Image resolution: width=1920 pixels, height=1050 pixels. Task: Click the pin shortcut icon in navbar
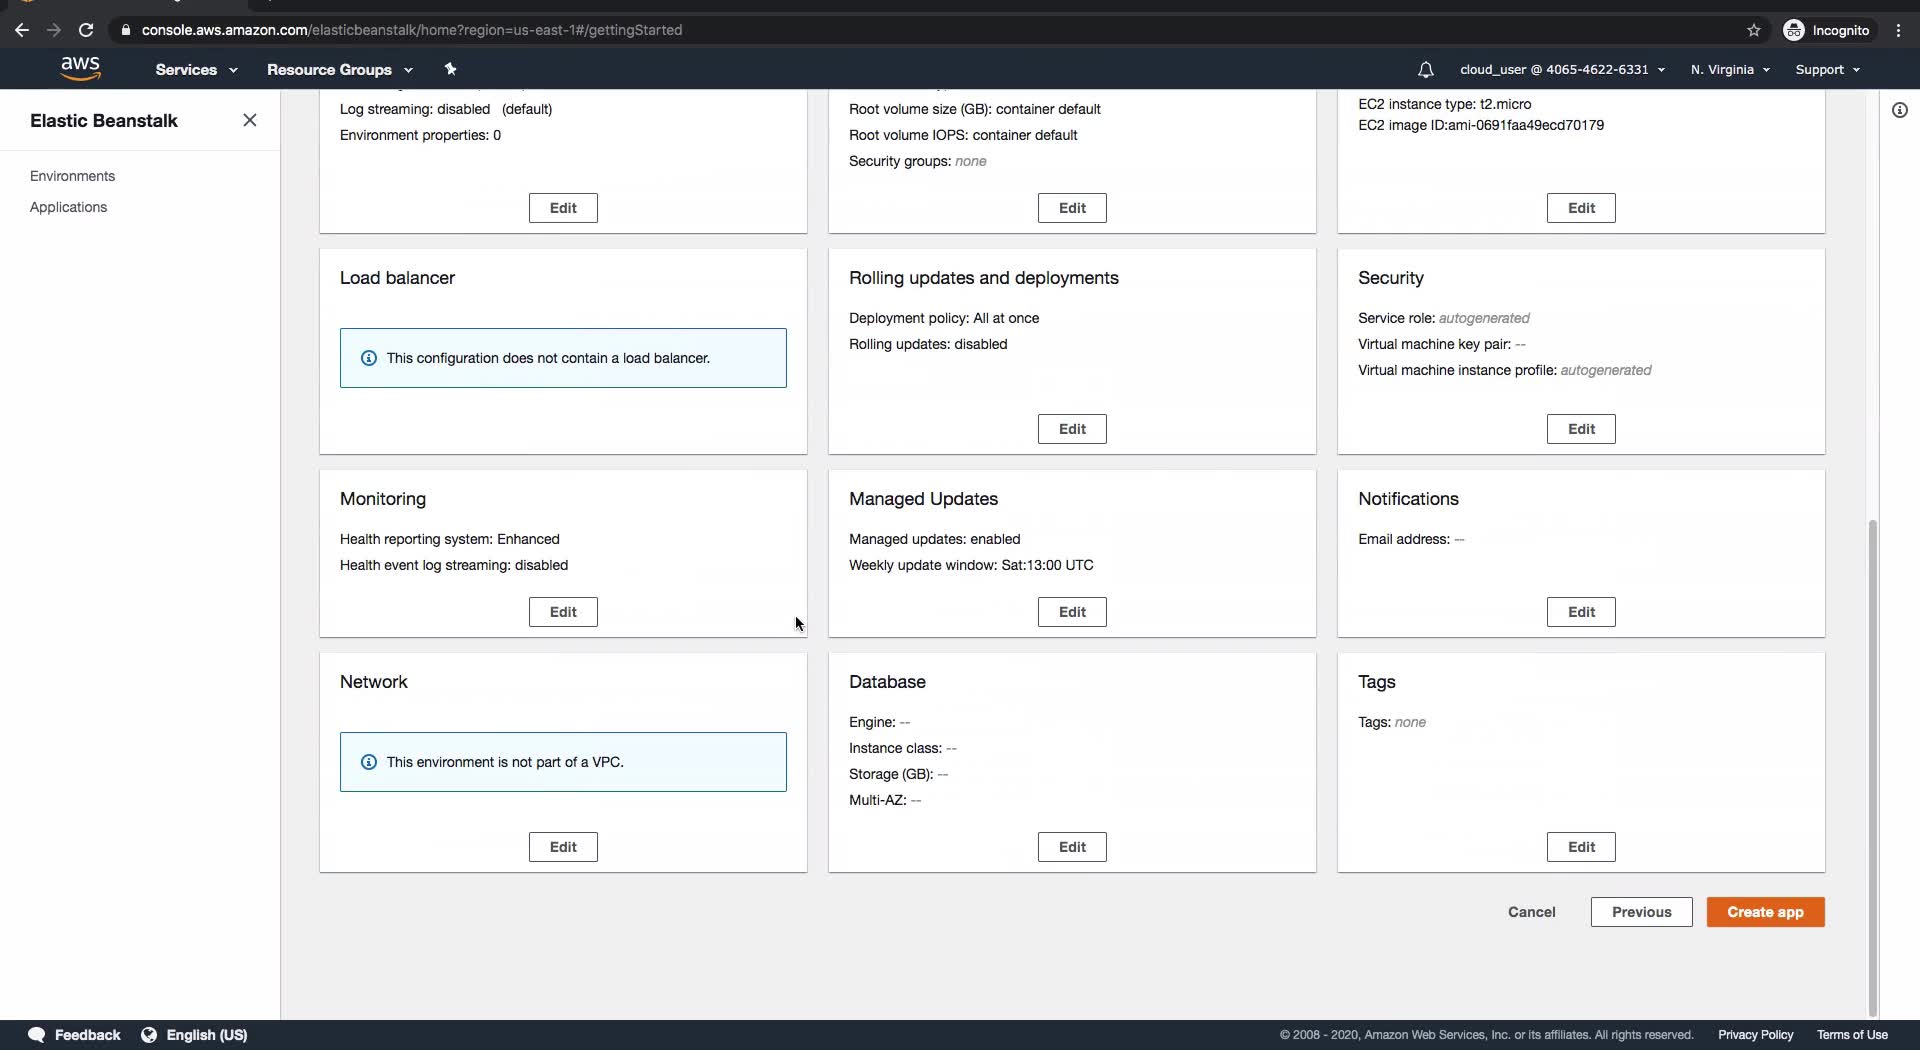tap(450, 69)
